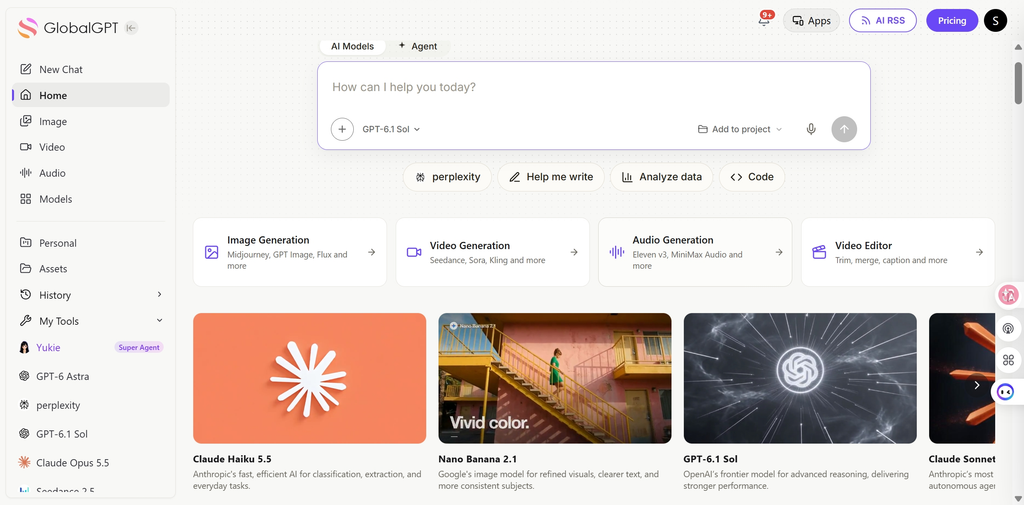Open the Nano Banana 2.1 thumbnail
1024x505 pixels.
click(555, 378)
